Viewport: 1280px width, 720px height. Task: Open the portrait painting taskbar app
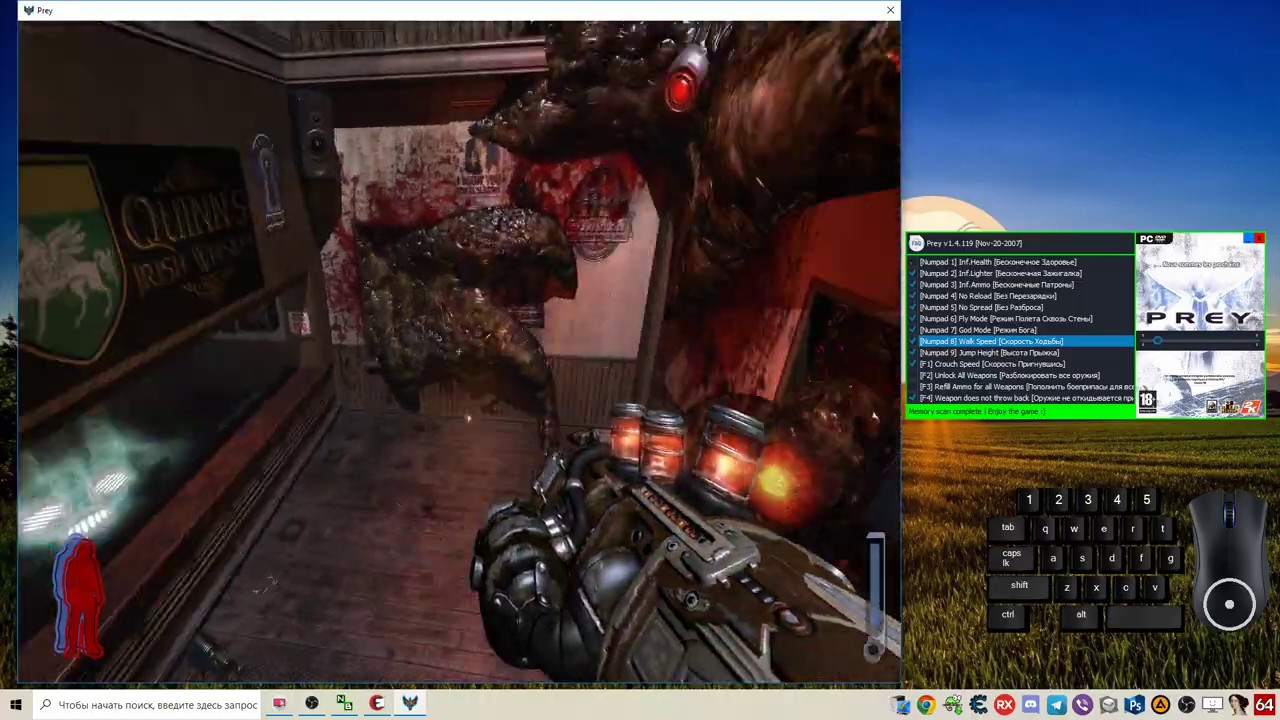click(x=1238, y=706)
